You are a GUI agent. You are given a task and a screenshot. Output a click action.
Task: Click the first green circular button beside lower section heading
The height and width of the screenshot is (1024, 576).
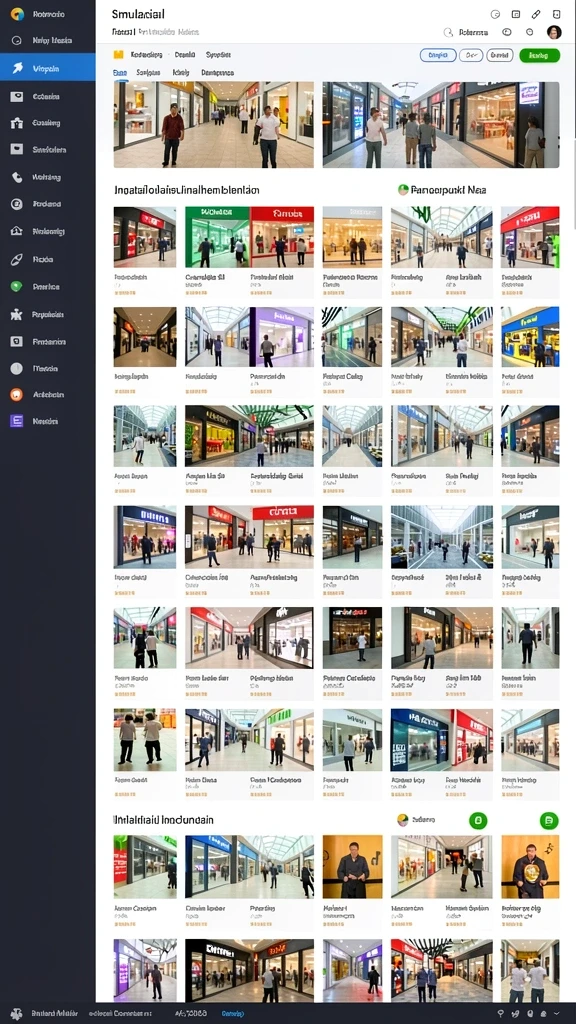tap(478, 820)
